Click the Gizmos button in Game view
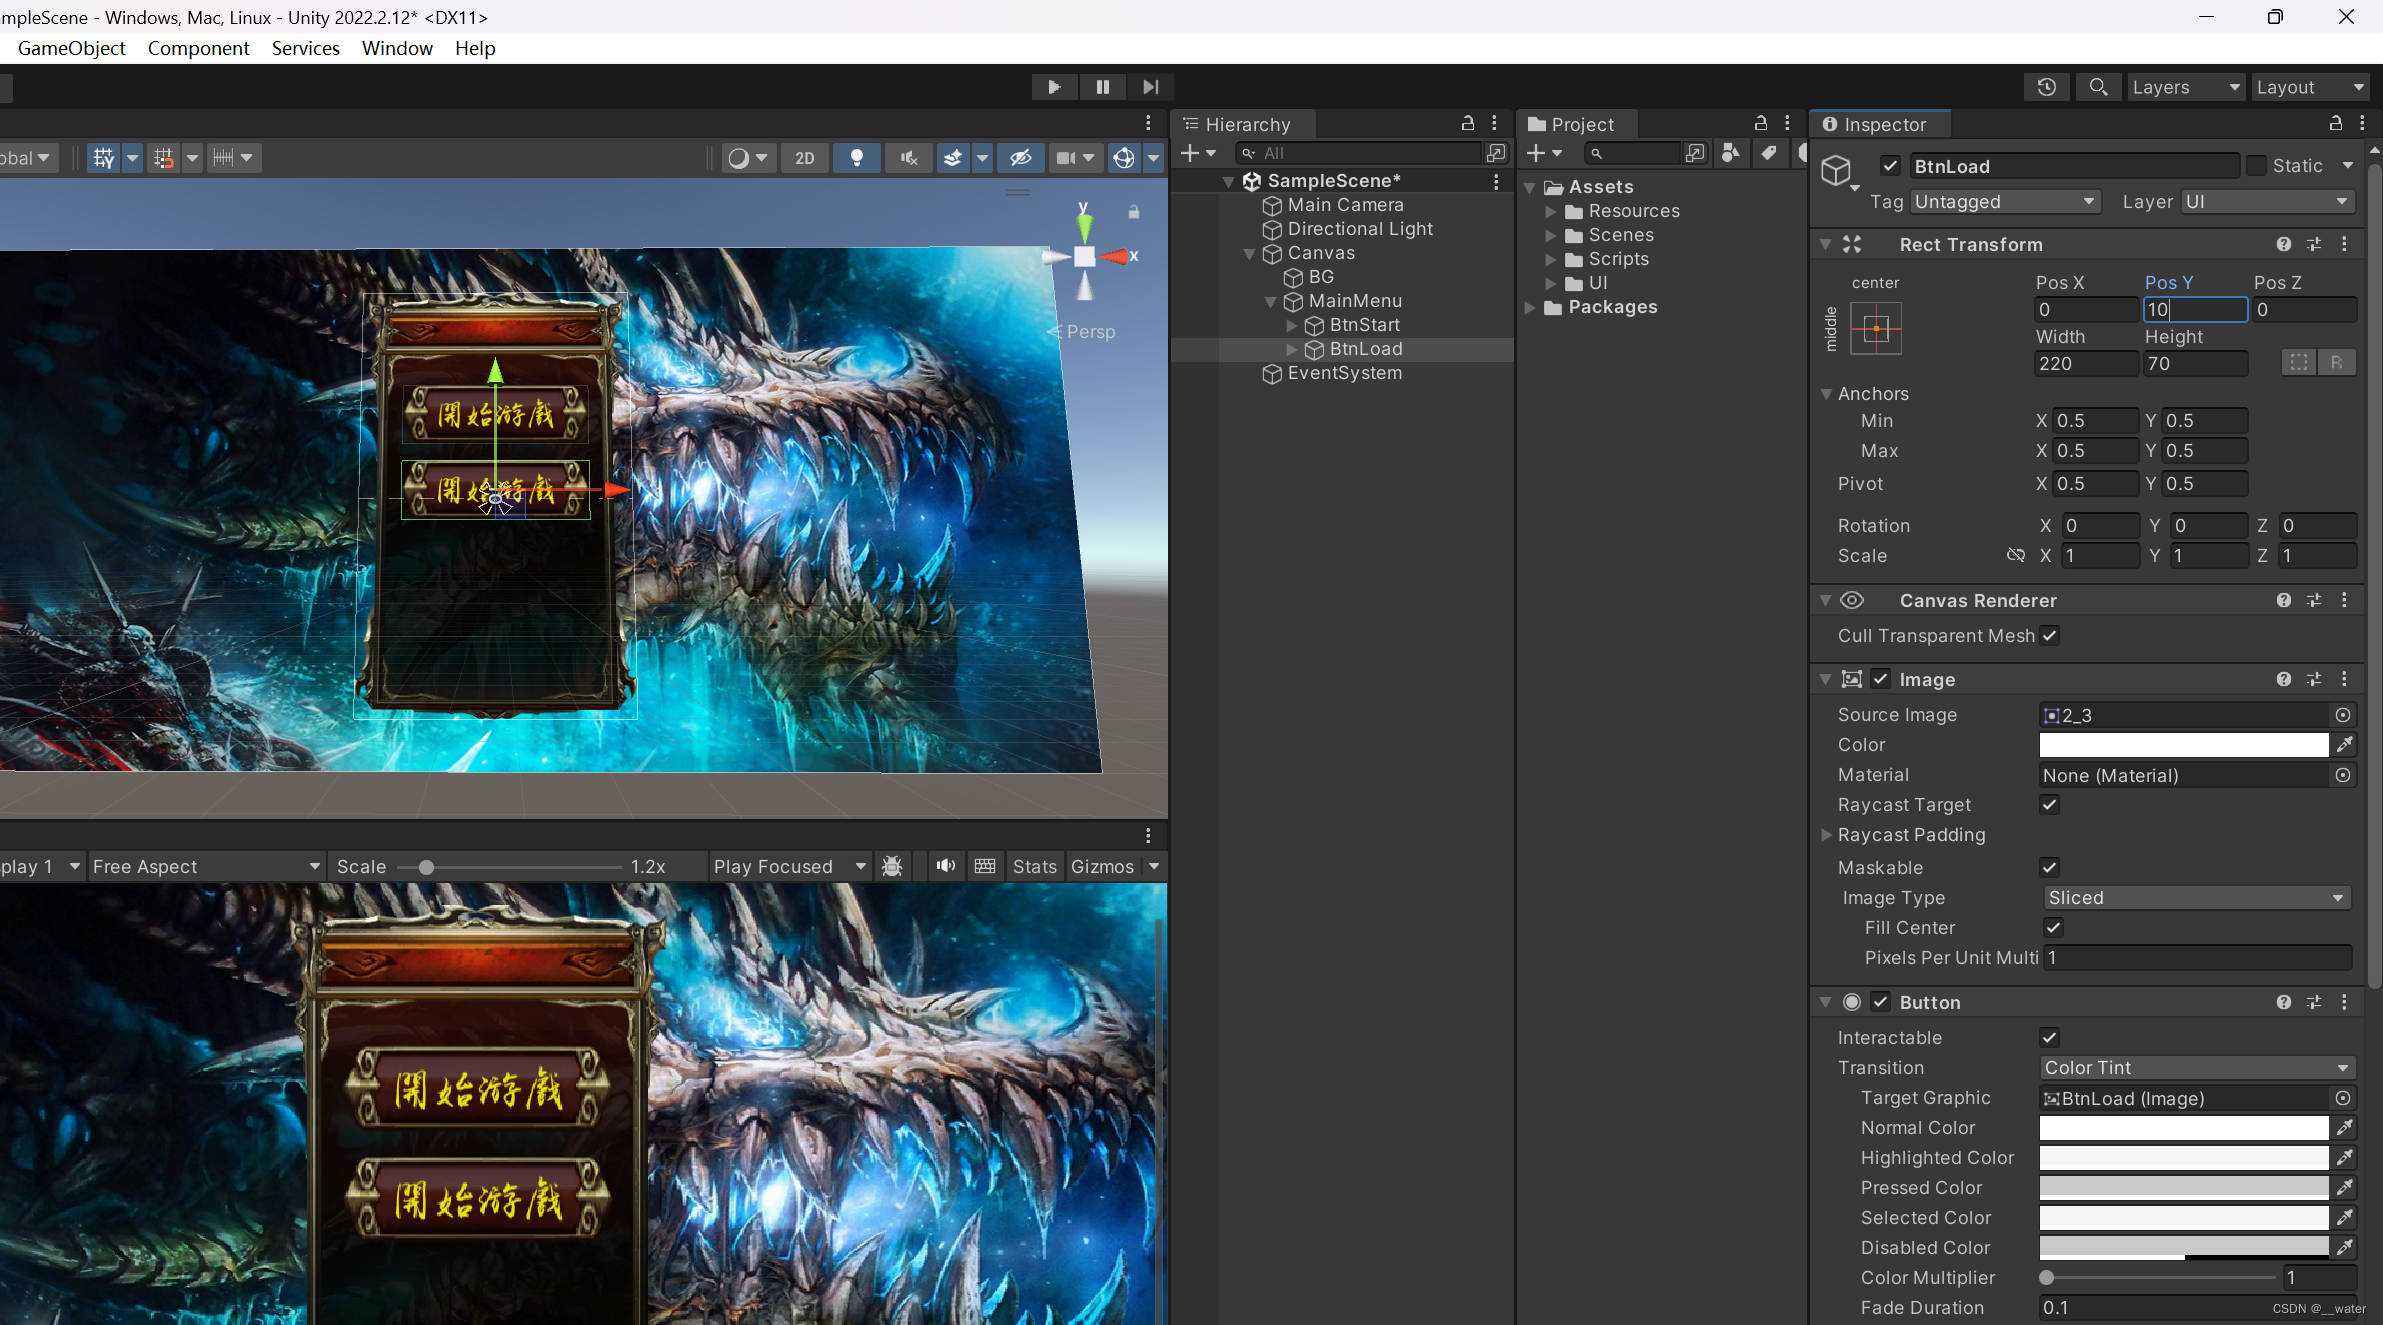This screenshot has height=1325, width=2383. pyautogui.click(x=1102, y=867)
